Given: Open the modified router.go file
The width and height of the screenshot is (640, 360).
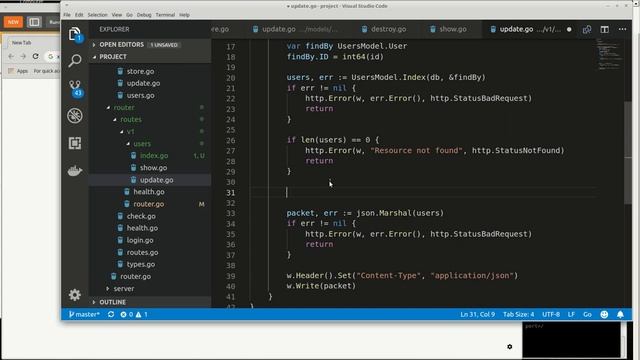Looking at the screenshot, I should coord(149,204).
